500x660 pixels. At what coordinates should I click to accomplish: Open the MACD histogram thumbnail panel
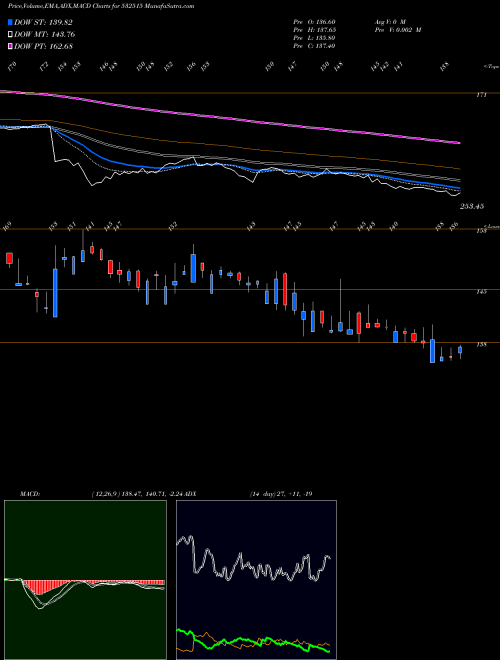(85, 580)
